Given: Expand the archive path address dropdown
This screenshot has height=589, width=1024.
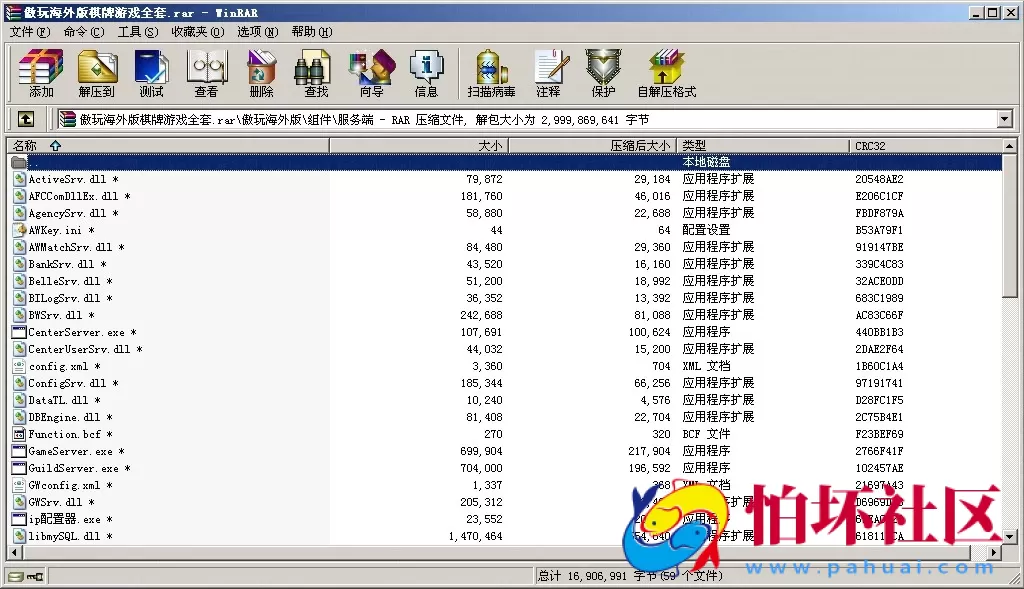Looking at the screenshot, I should coord(1005,118).
